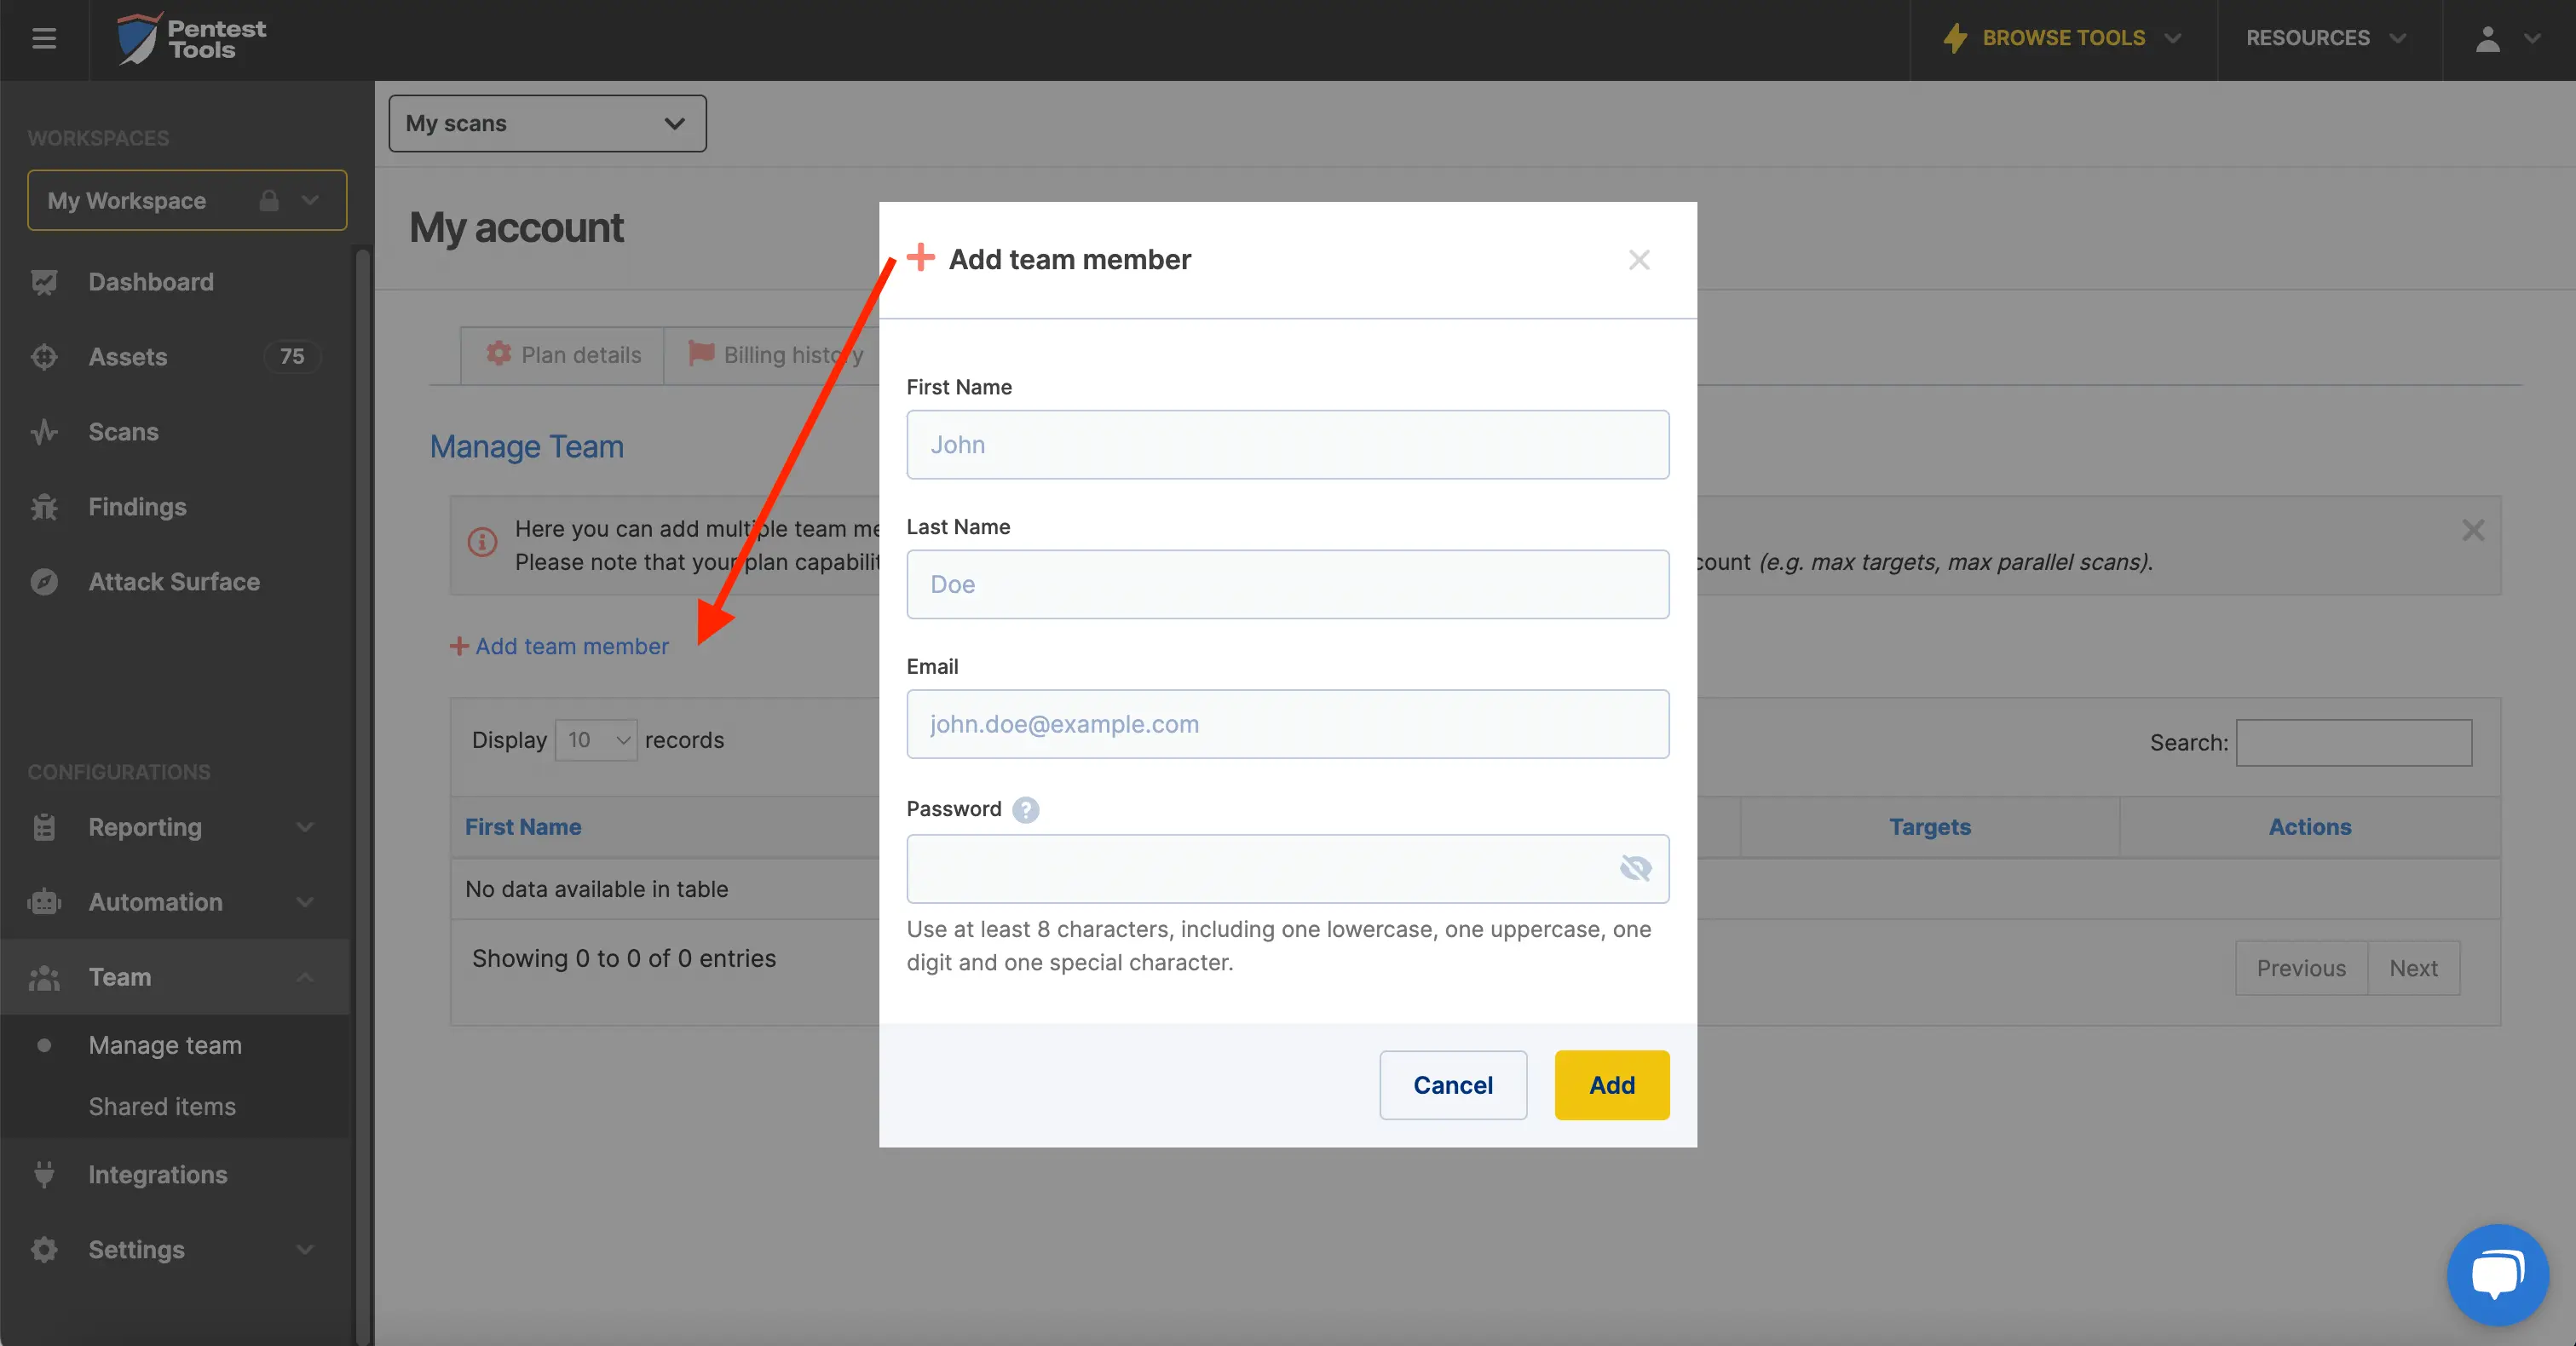Click the Email input field
Viewport: 2576px width, 1346px height.
tap(1287, 724)
